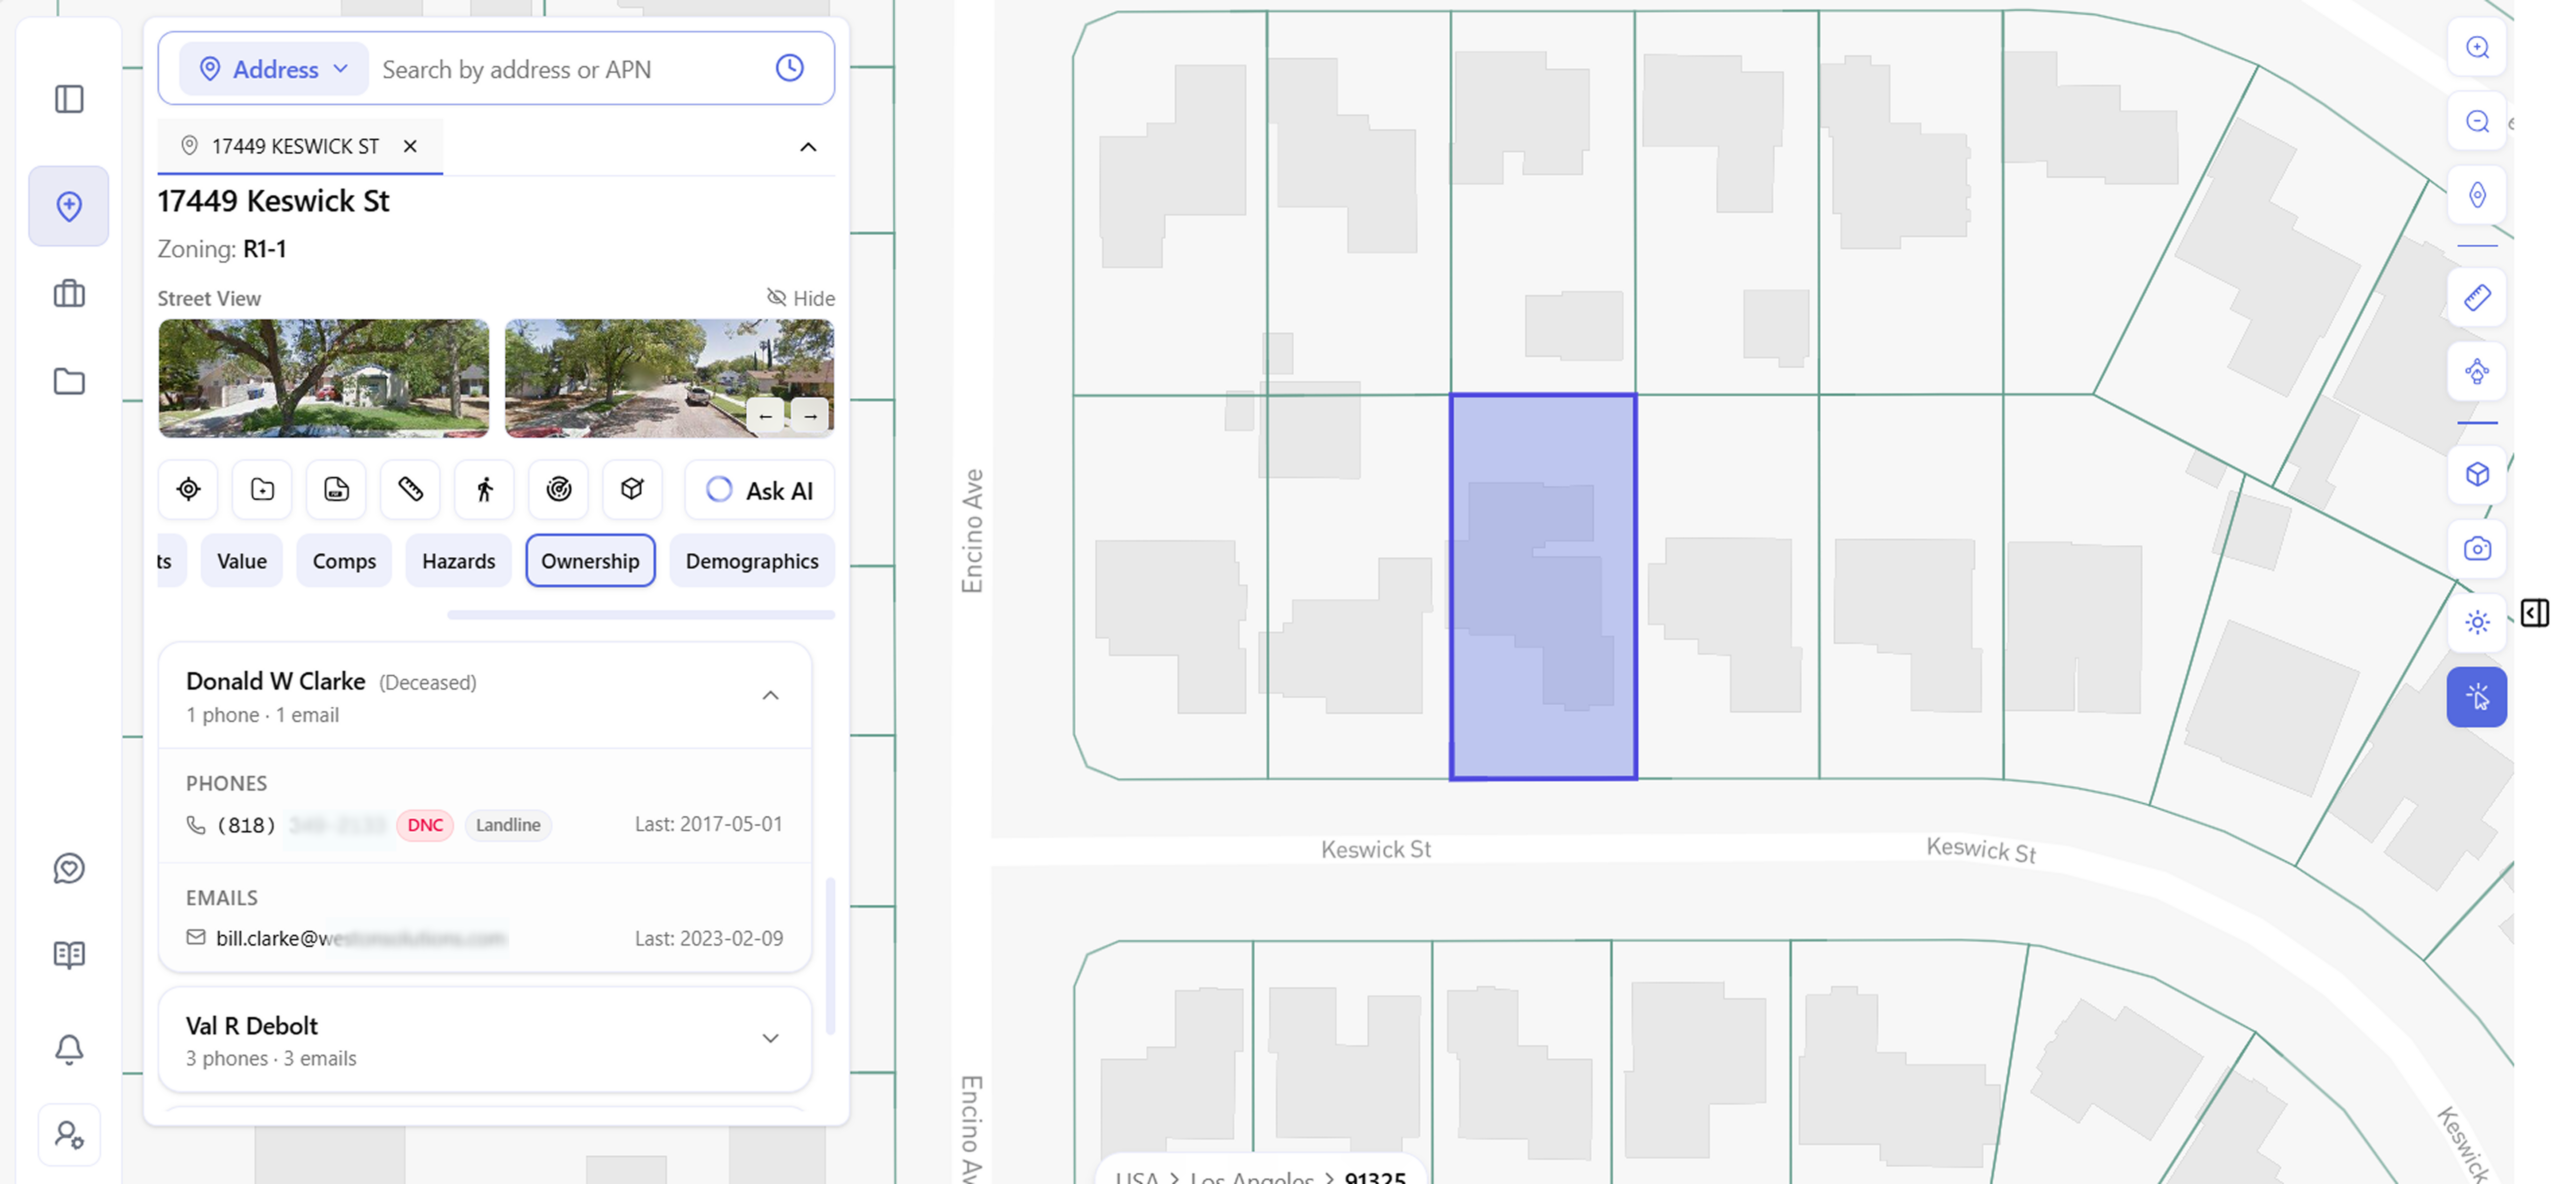Click the radar target icon
The height and width of the screenshot is (1184, 2560).
click(x=558, y=489)
